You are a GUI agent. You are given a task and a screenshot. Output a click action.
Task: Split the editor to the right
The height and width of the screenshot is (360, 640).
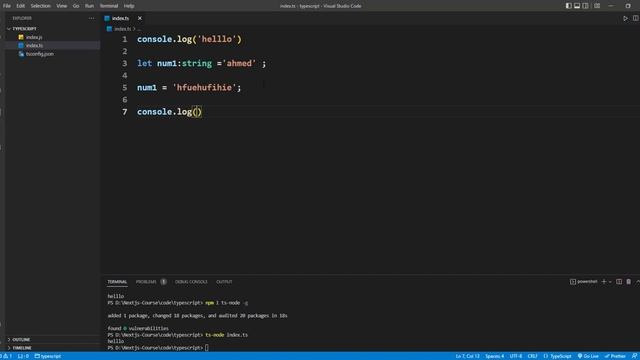(x=636, y=18)
